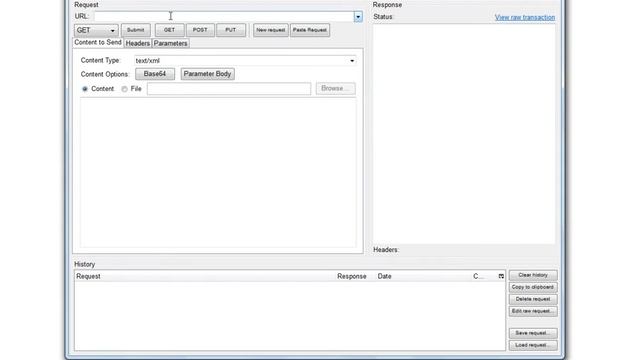Select the Content radio button
The width and height of the screenshot is (640, 360).
coord(85,89)
